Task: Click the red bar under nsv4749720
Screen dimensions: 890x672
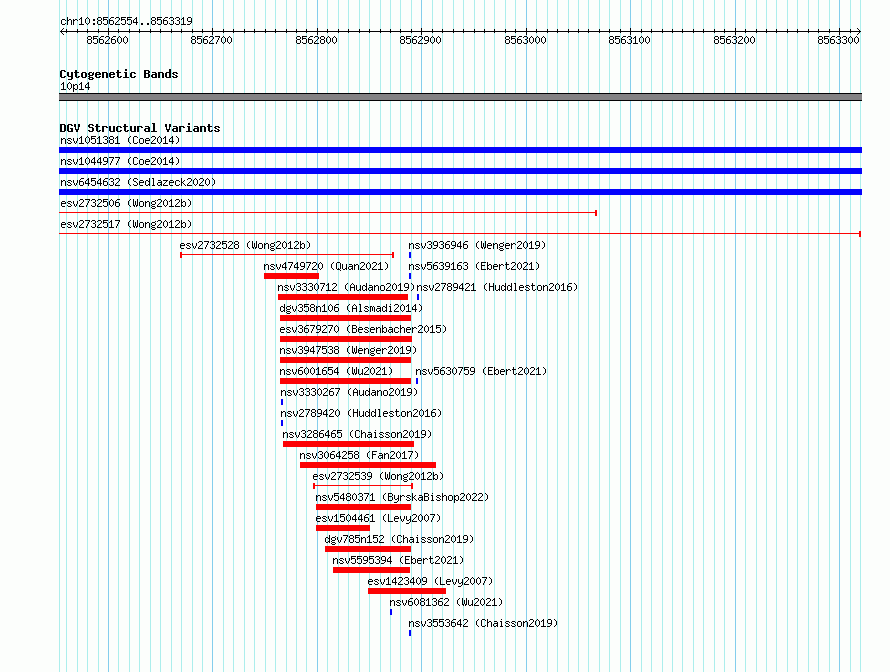Action: (x=291, y=276)
